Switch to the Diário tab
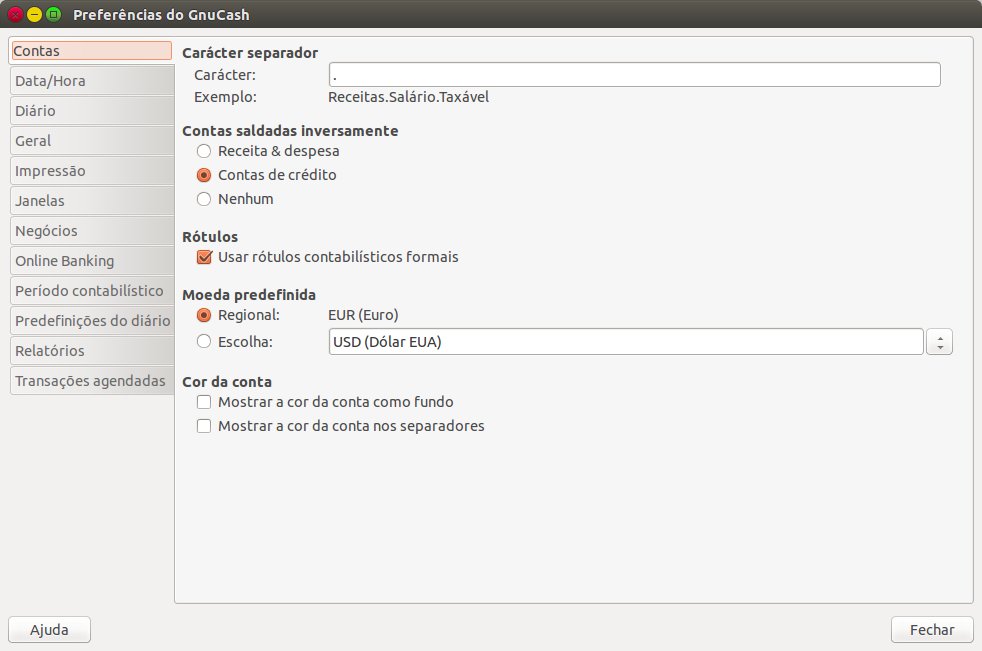 point(90,111)
